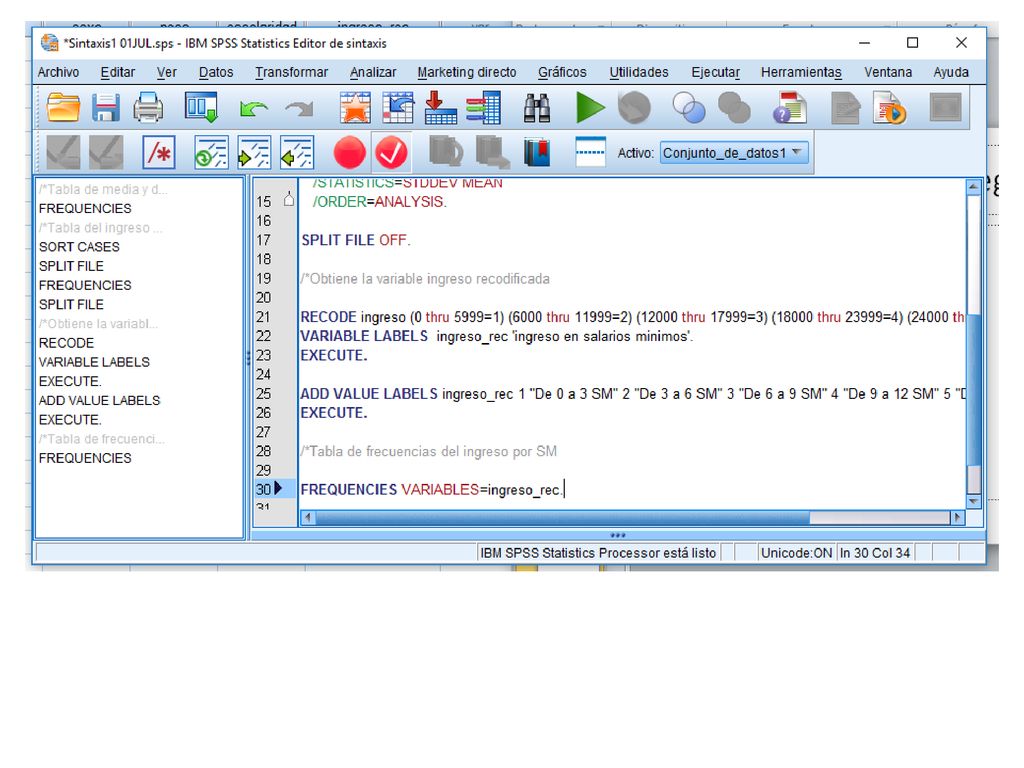The height and width of the screenshot is (768, 1024).
Task: Toggle comment selection with the red asterisk icon
Action: [x=159, y=153]
